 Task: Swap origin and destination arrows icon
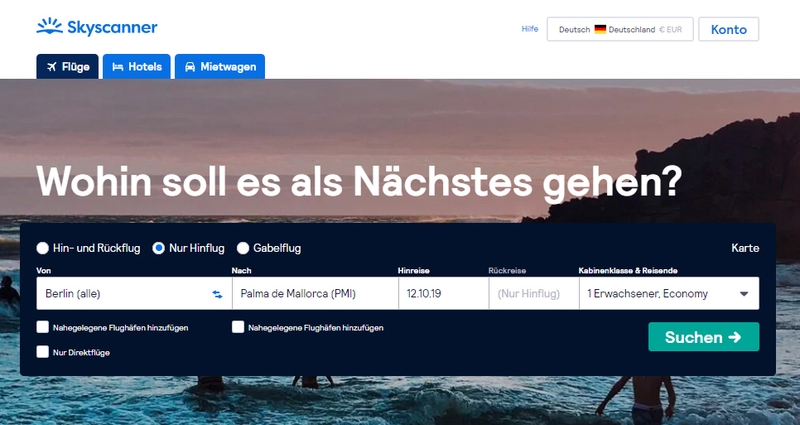[x=217, y=294]
